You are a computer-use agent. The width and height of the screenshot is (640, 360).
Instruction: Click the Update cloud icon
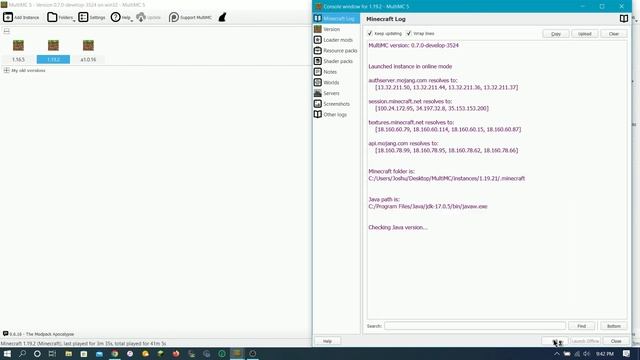tap(141, 17)
